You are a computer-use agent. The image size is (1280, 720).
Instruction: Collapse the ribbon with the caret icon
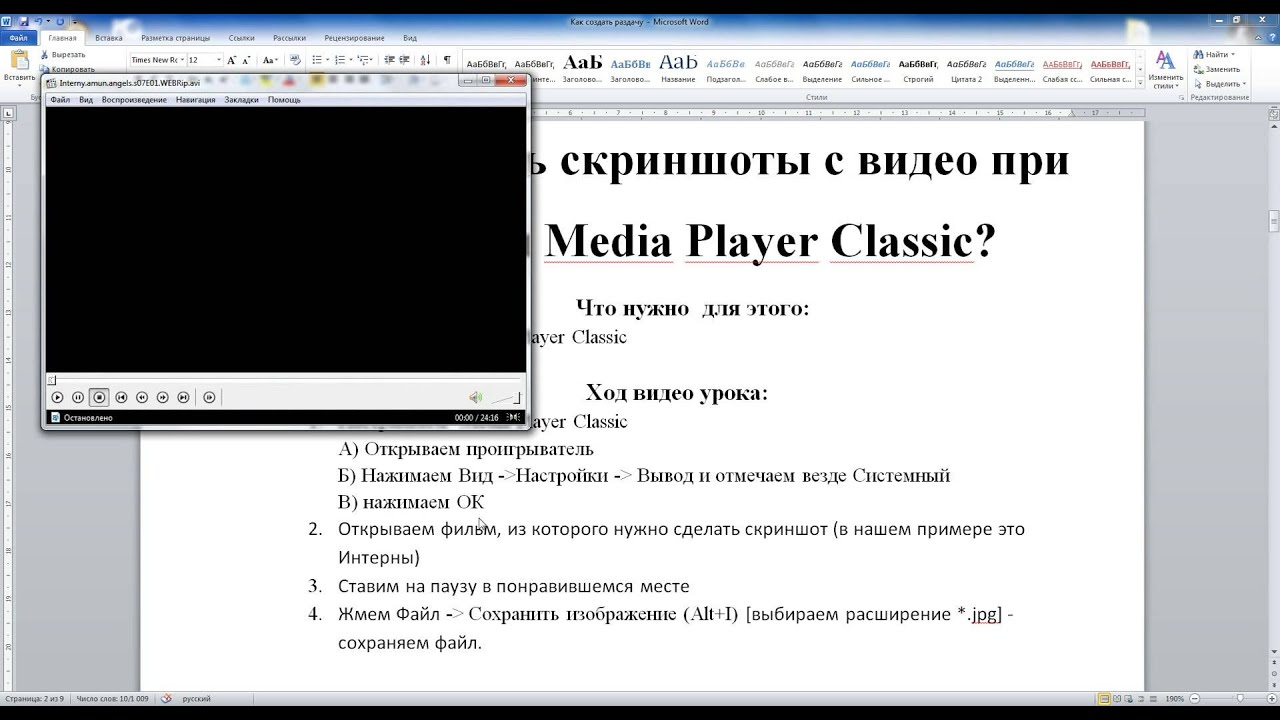(1256, 38)
